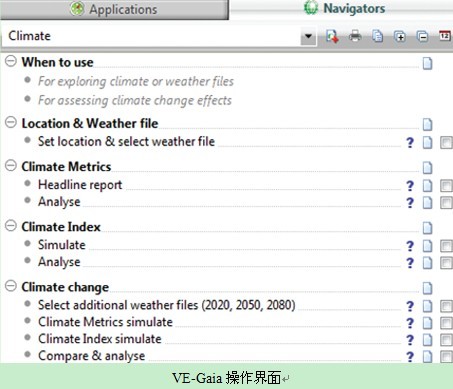Tick checkbox for Climate Metrics simulate
The width and height of the screenshot is (453, 389).
pos(446,323)
